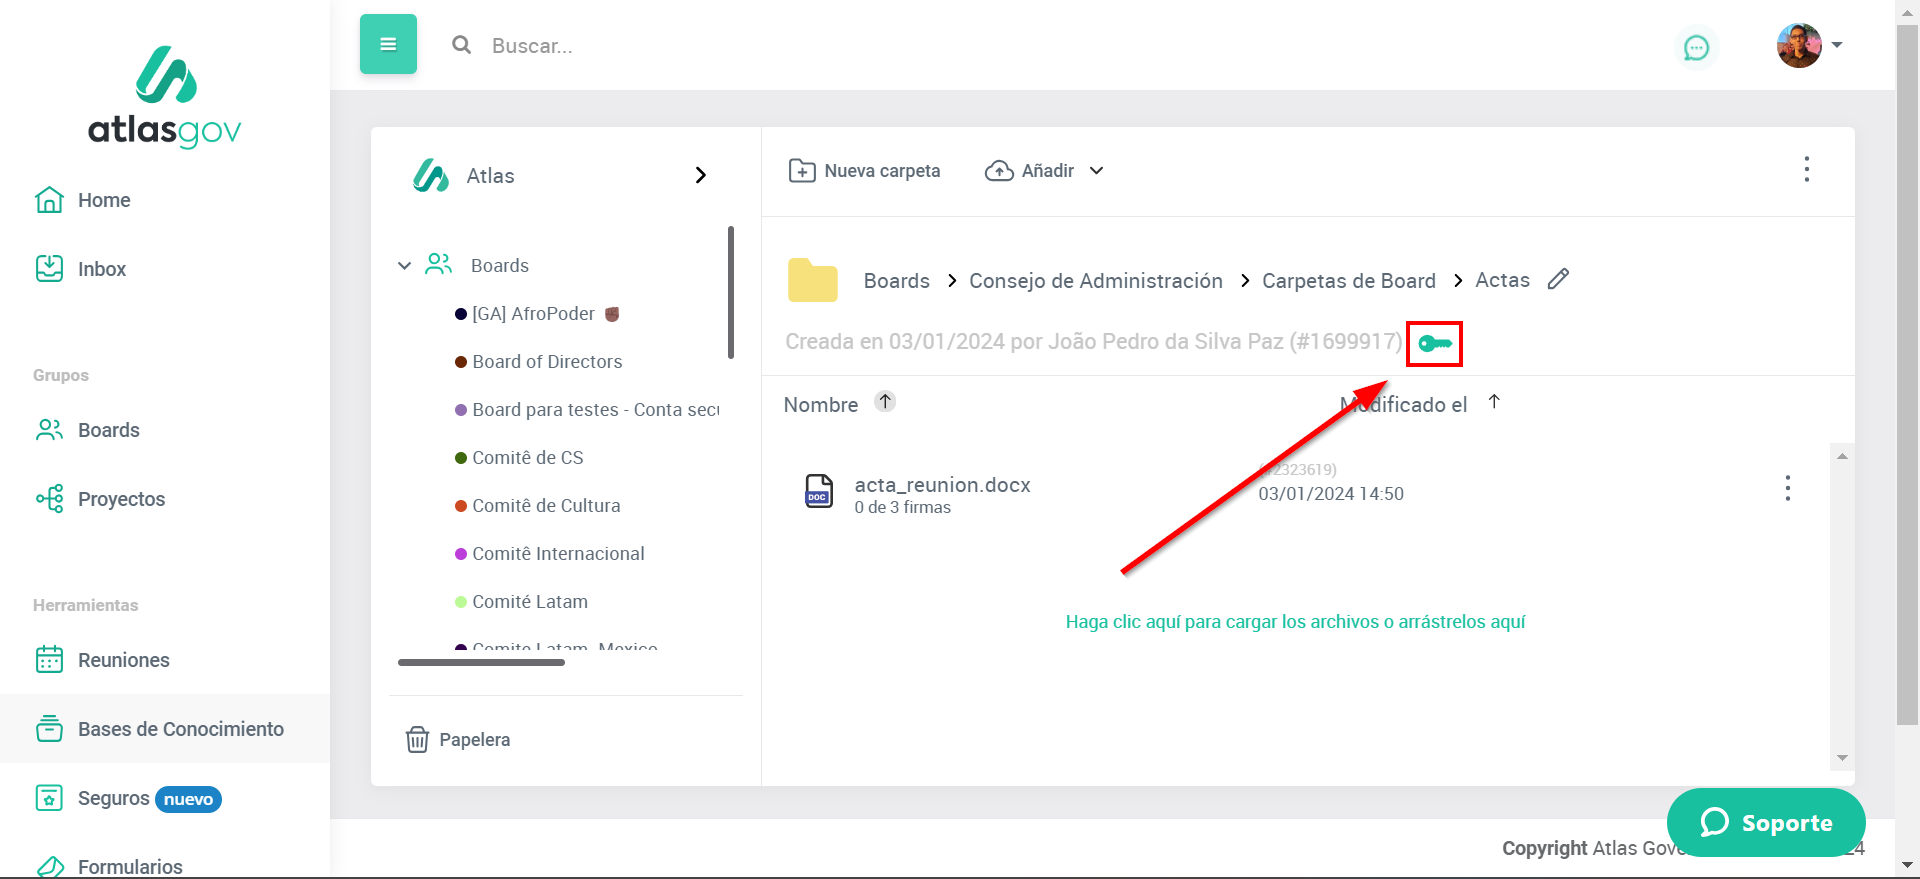This screenshot has height=879, width=1920.
Task: Click the green key permissions icon
Action: pos(1434,344)
